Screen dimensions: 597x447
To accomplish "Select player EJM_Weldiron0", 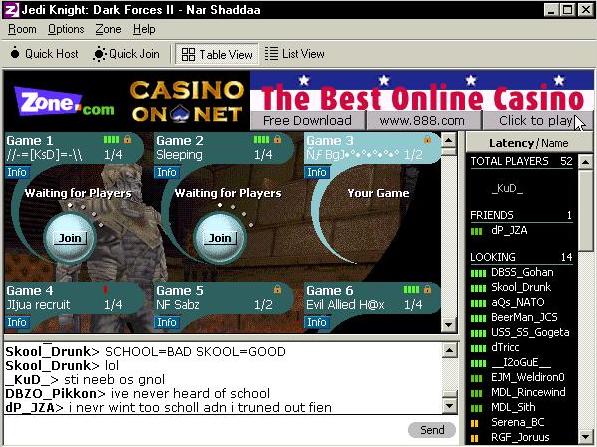I will (527, 377).
